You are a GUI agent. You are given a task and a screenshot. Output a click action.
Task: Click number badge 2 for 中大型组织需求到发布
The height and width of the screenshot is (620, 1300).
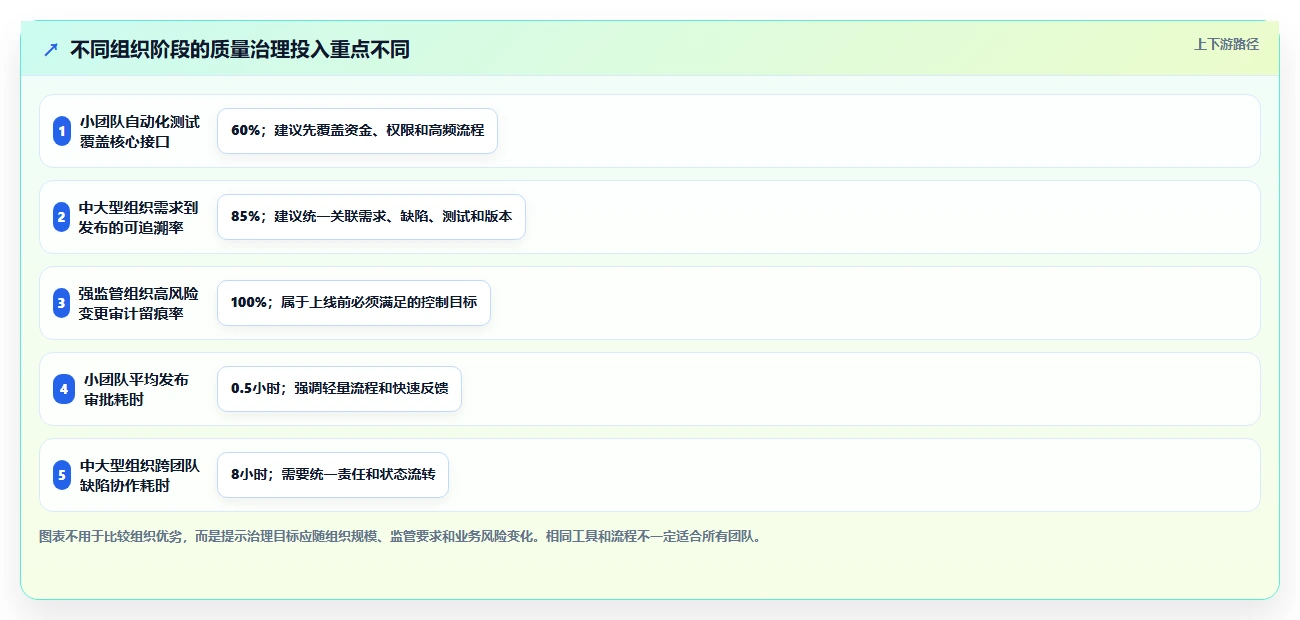(62, 217)
